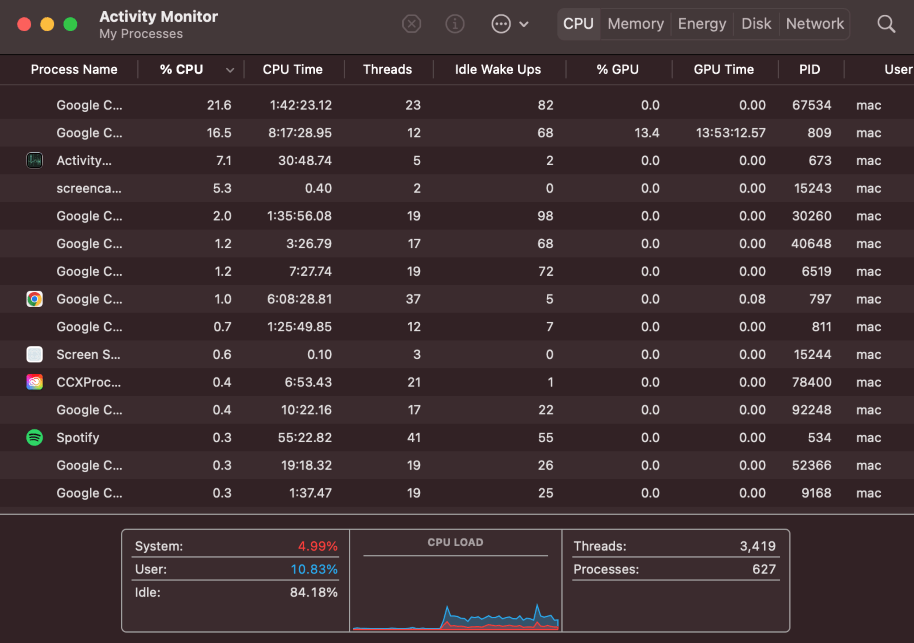
Task: Click the Activity Monitor process icon
Action: (x=35, y=160)
